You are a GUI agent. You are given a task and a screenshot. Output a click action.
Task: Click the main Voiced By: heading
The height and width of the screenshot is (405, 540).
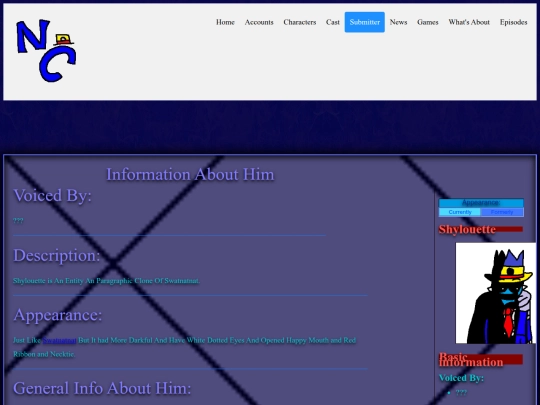[52, 195]
